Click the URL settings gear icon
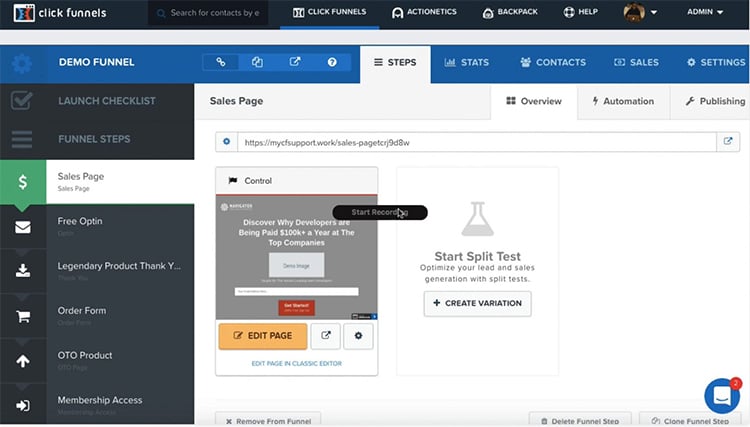 (x=227, y=142)
